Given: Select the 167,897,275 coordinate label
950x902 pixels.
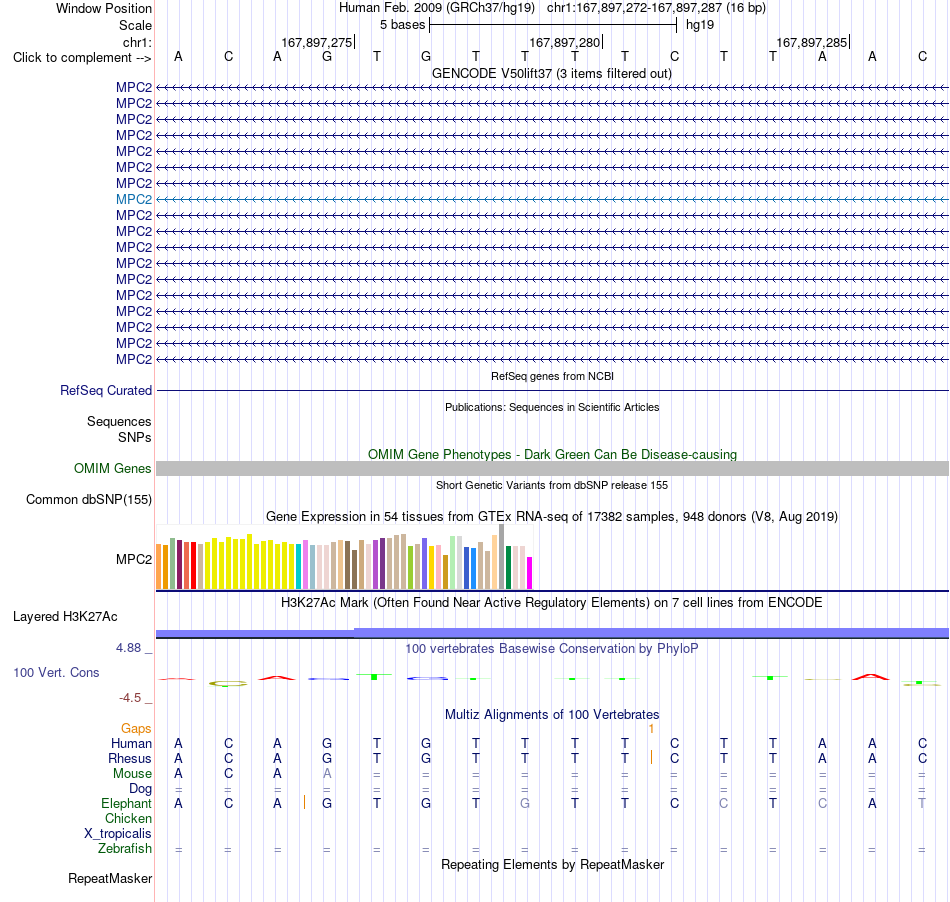Looking at the screenshot, I should (x=316, y=42).
